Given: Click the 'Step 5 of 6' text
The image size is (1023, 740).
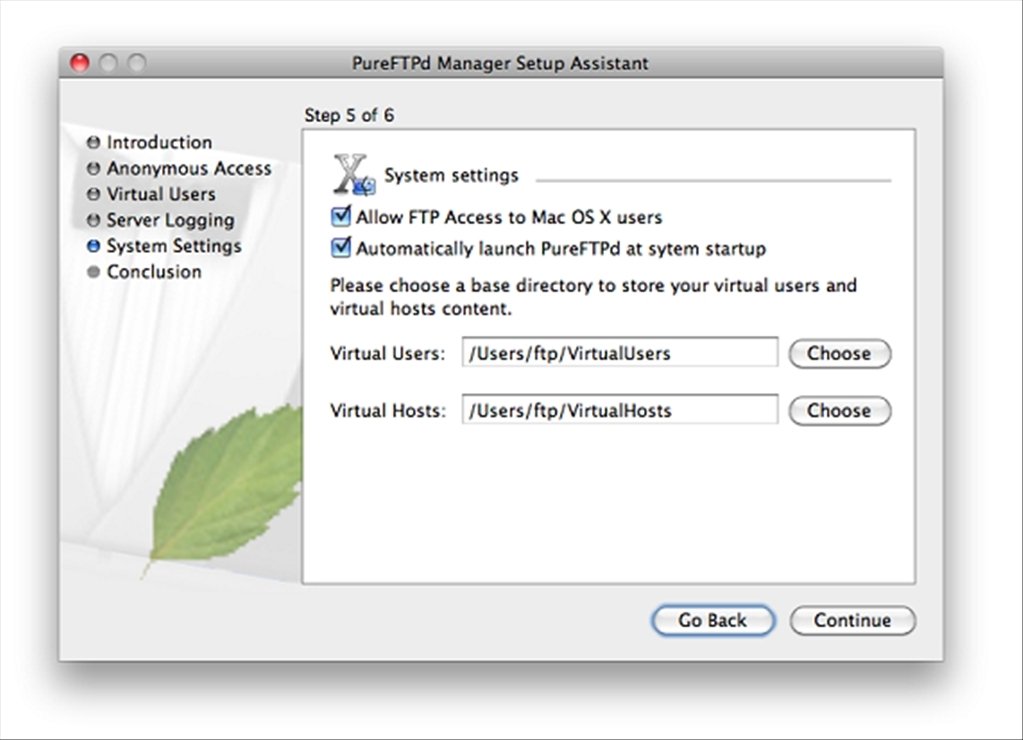Looking at the screenshot, I should tap(349, 116).
